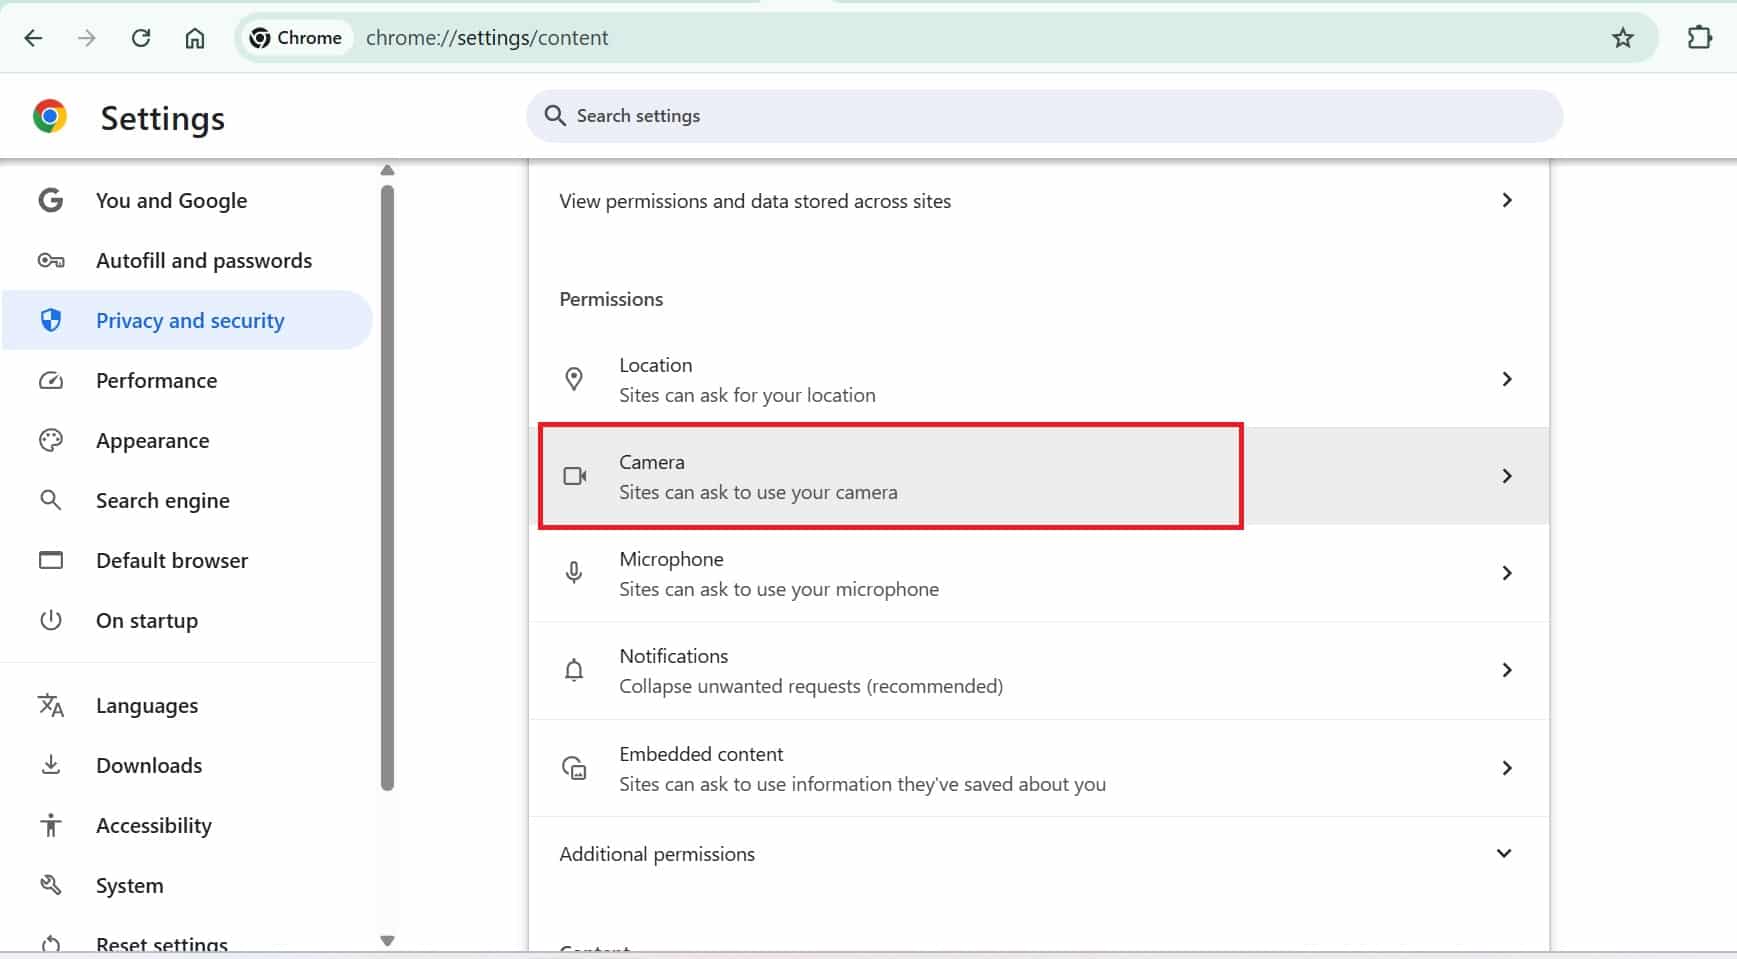The height and width of the screenshot is (959, 1737).
Task: Click the Embedded content icon
Action: click(x=574, y=768)
